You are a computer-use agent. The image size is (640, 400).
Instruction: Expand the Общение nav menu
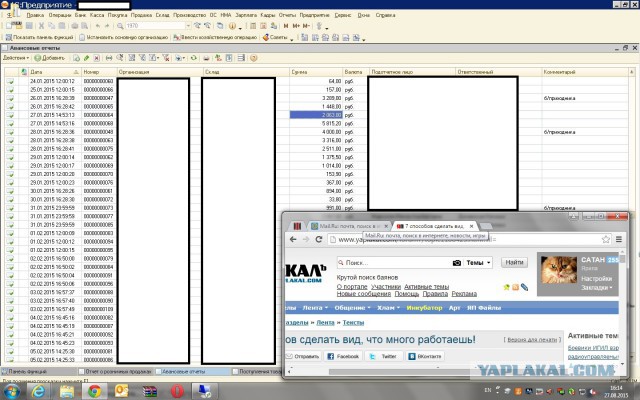(352, 308)
